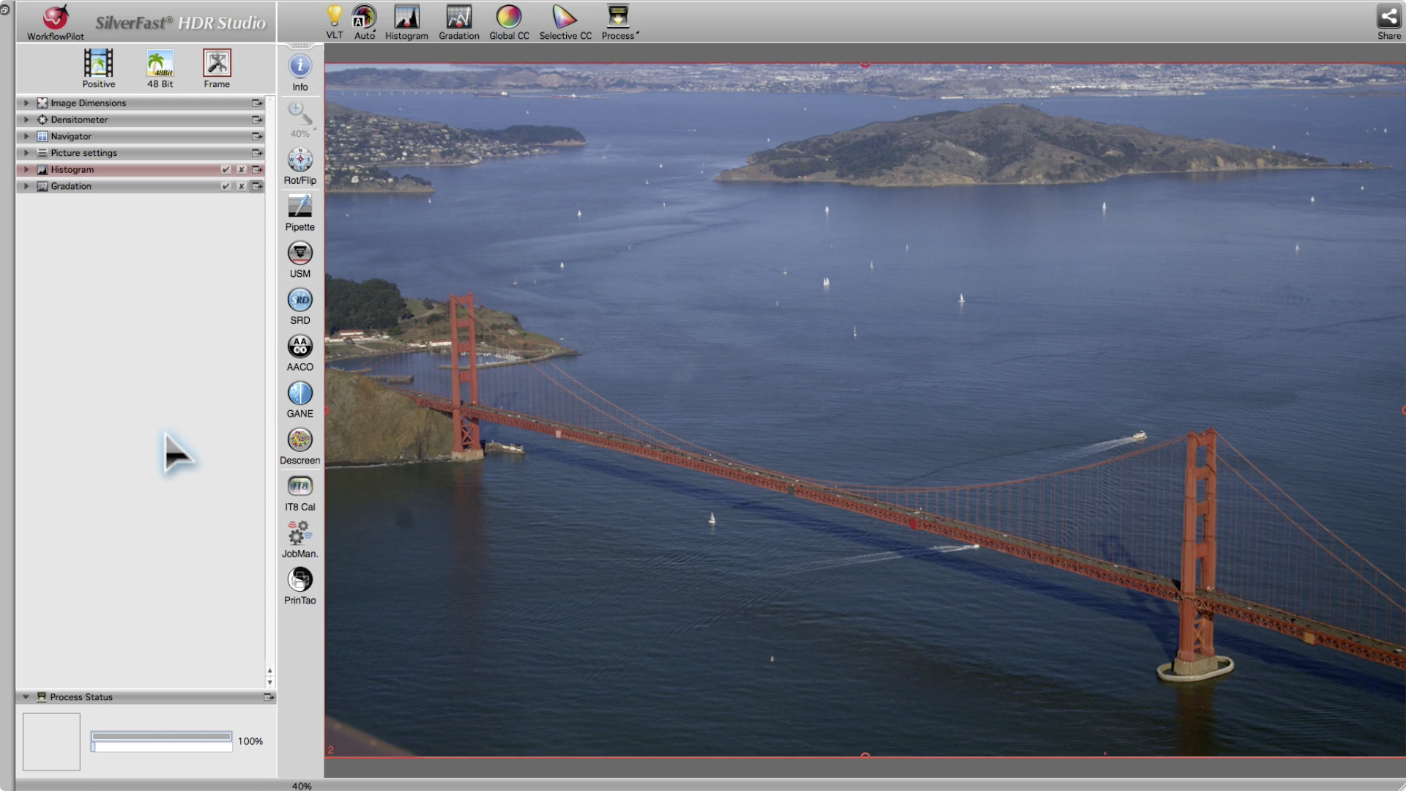Click the Share button
This screenshot has height=791, width=1406.
tap(1388, 17)
